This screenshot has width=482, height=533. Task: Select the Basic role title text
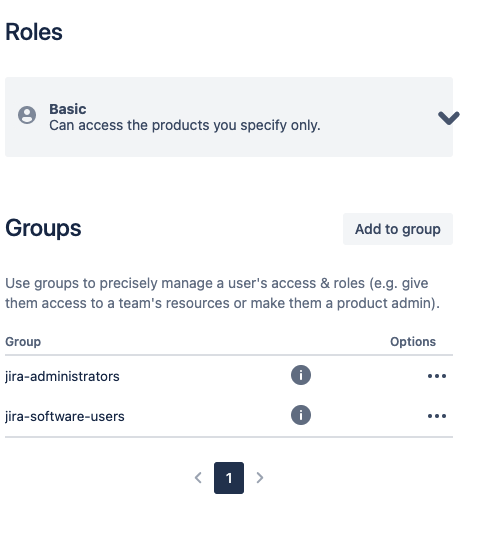click(x=68, y=109)
